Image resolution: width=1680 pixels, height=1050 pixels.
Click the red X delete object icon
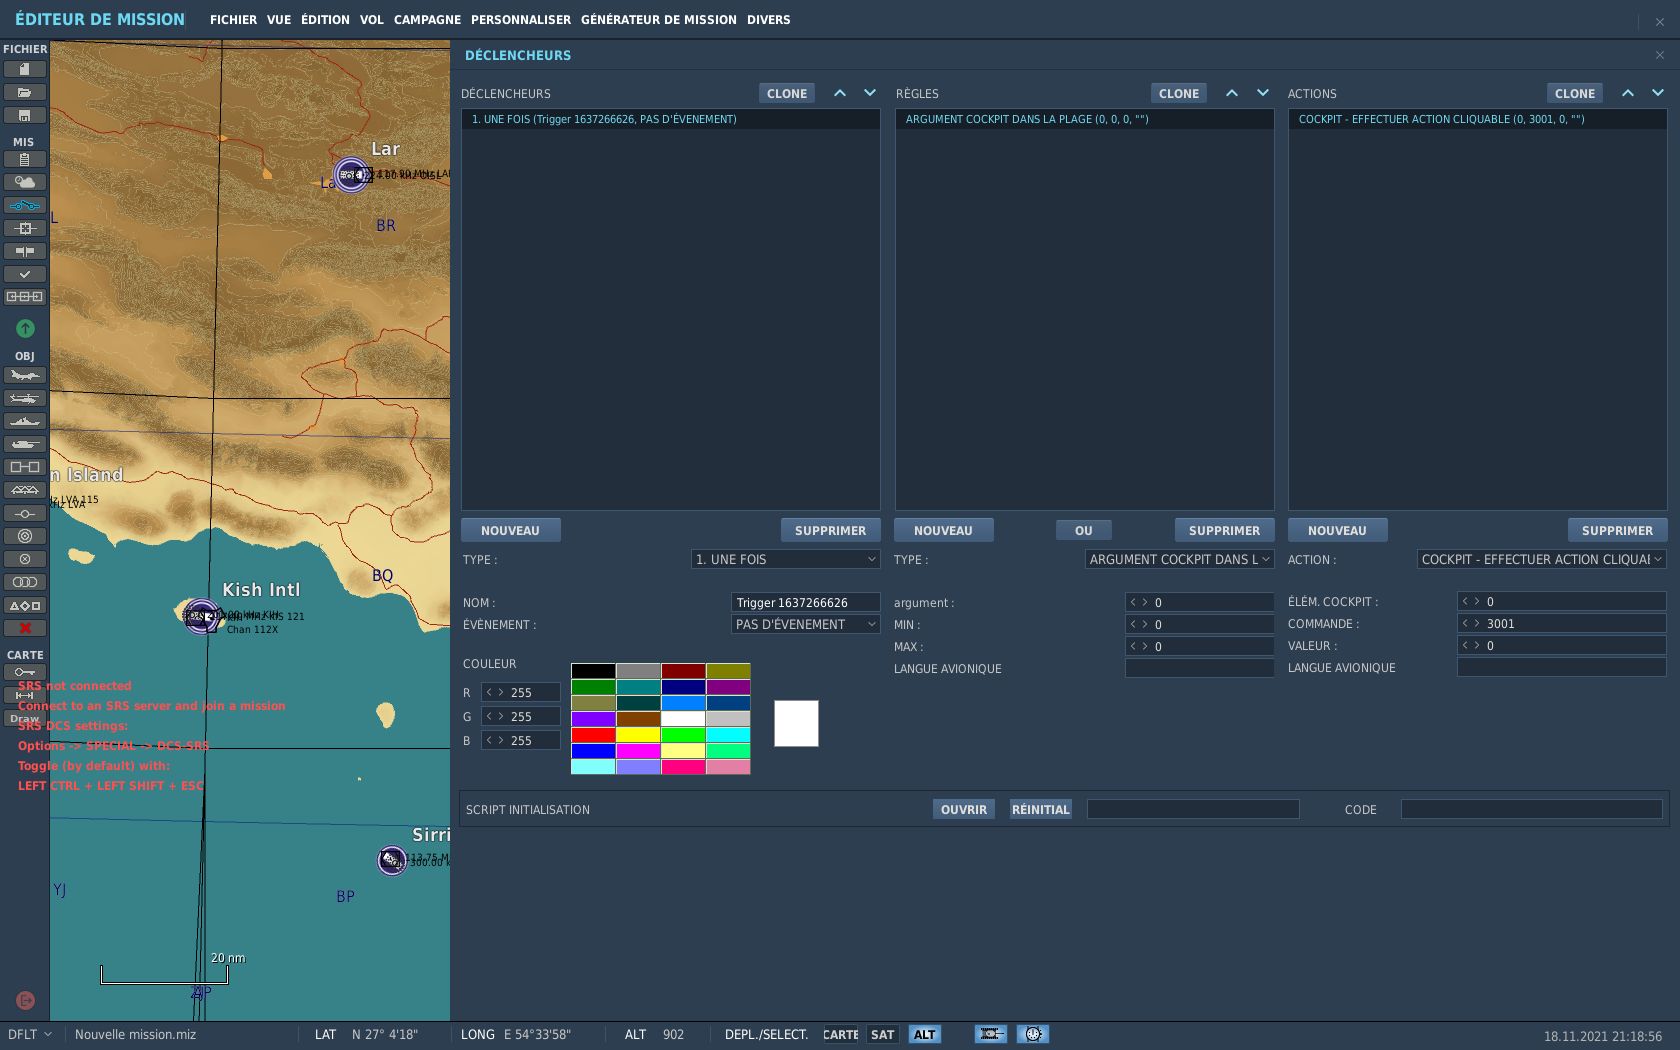pyautogui.click(x=25, y=628)
